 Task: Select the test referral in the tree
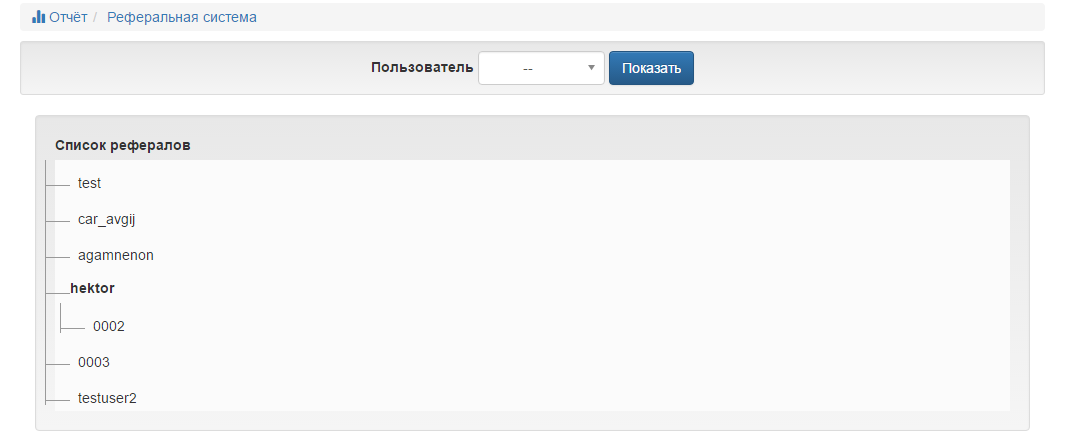pos(89,183)
